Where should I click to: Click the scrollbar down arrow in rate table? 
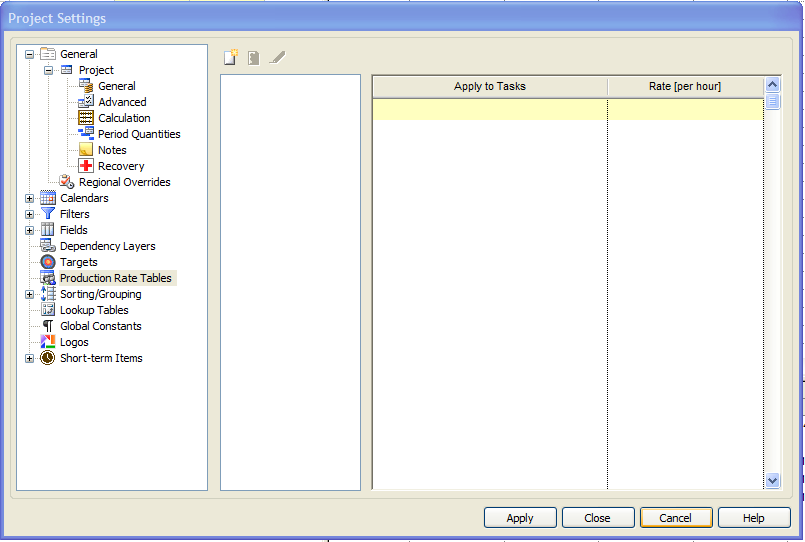click(772, 481)
